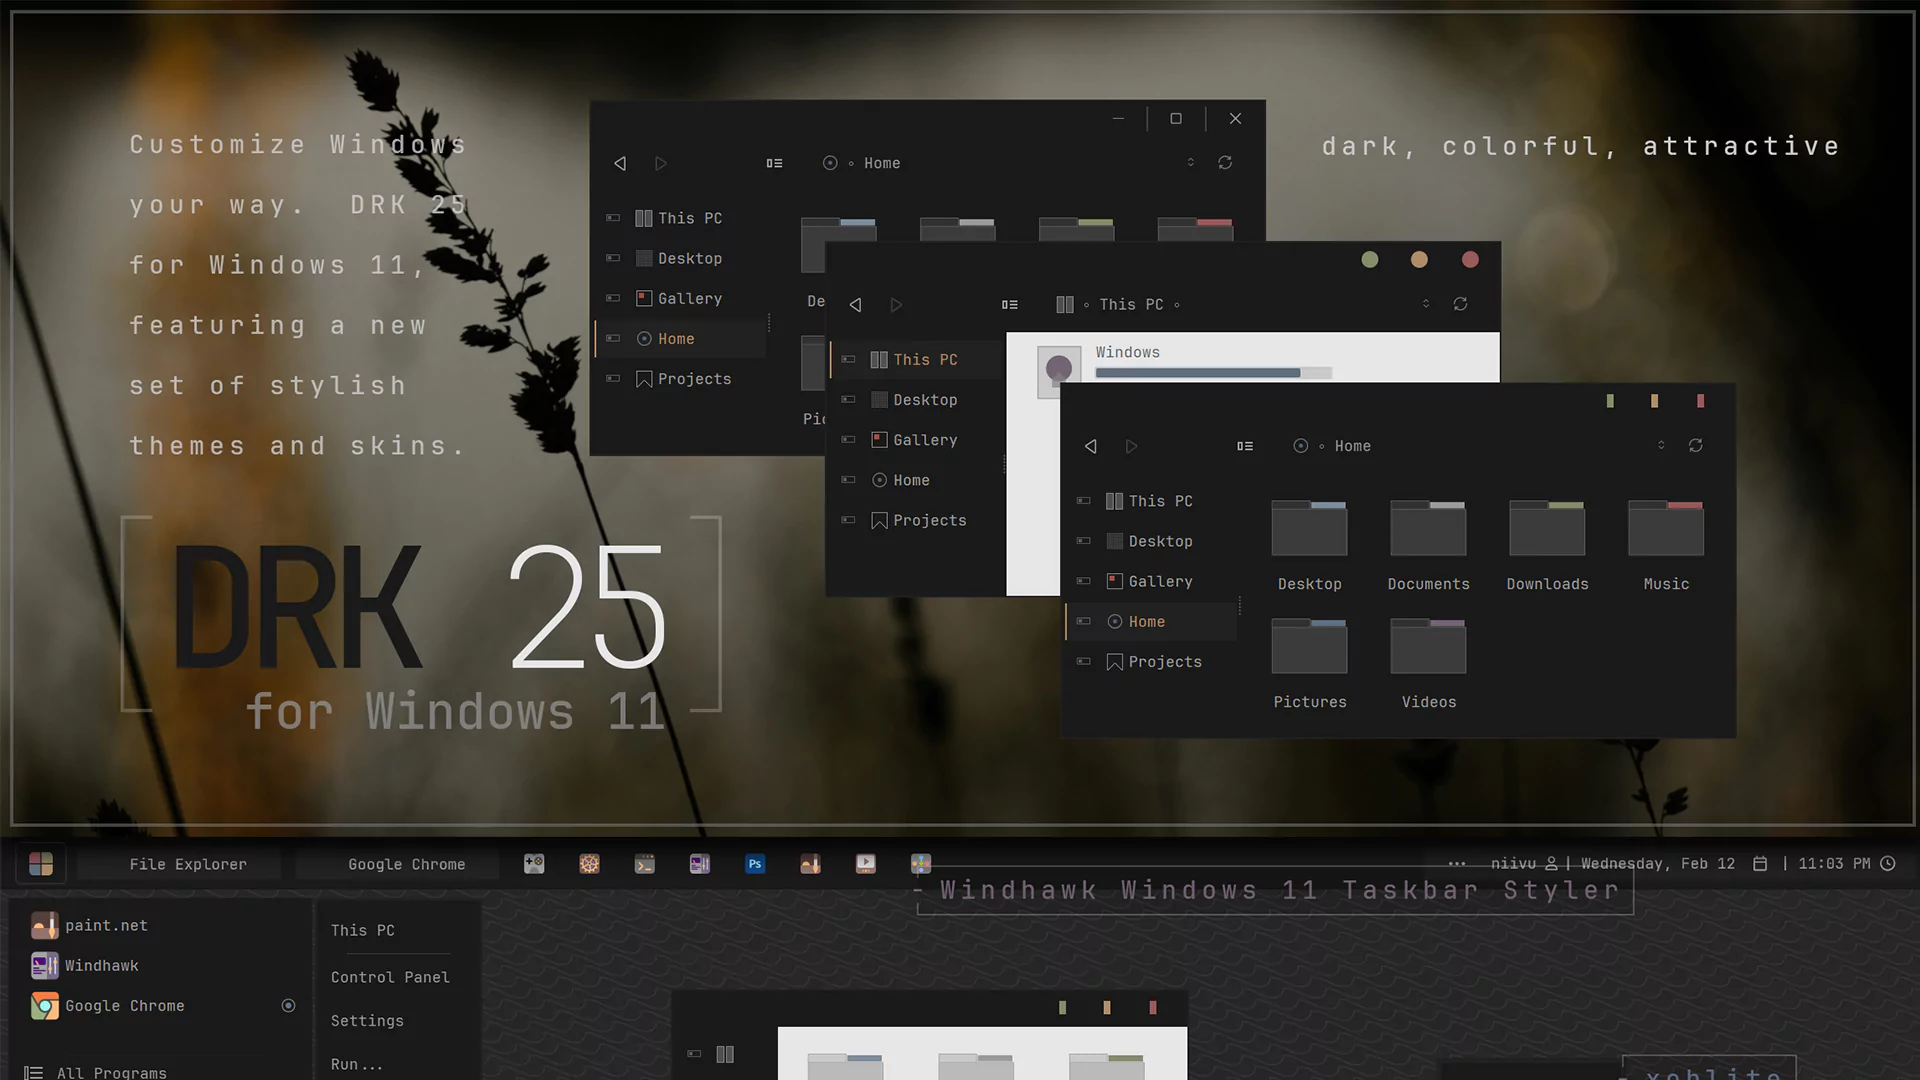The height and width of the screenshot is (1080, 1920).
Task: Open Settings from the start menu
Action: [367, 1020]
